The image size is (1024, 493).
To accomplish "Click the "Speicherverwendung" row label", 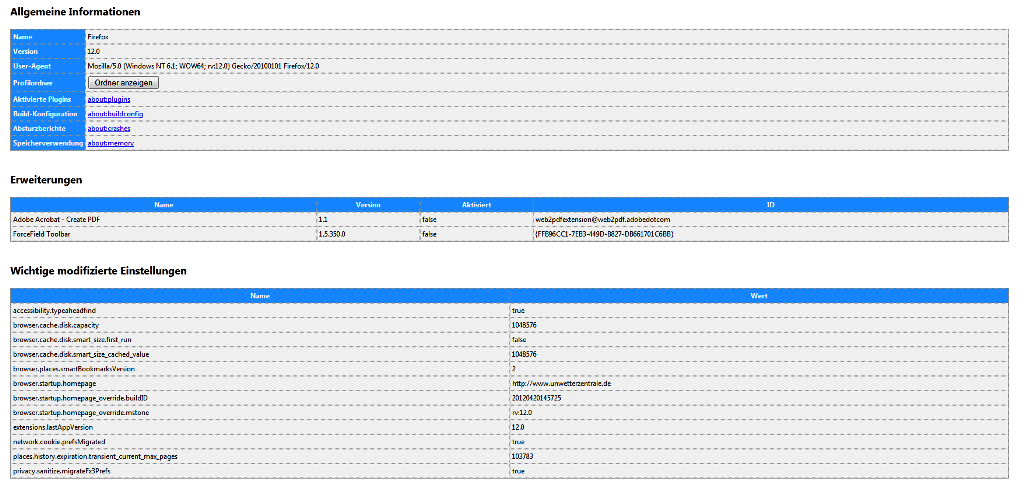I will click(x=48, y=143).
